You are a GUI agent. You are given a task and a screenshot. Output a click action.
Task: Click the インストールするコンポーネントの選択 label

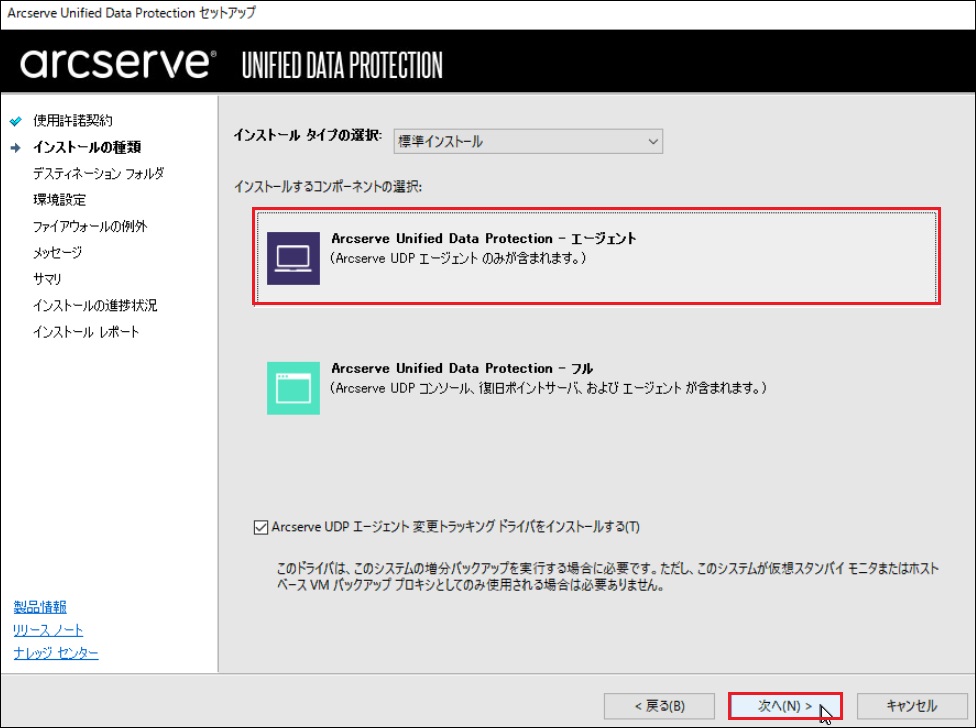pos(328,187)
